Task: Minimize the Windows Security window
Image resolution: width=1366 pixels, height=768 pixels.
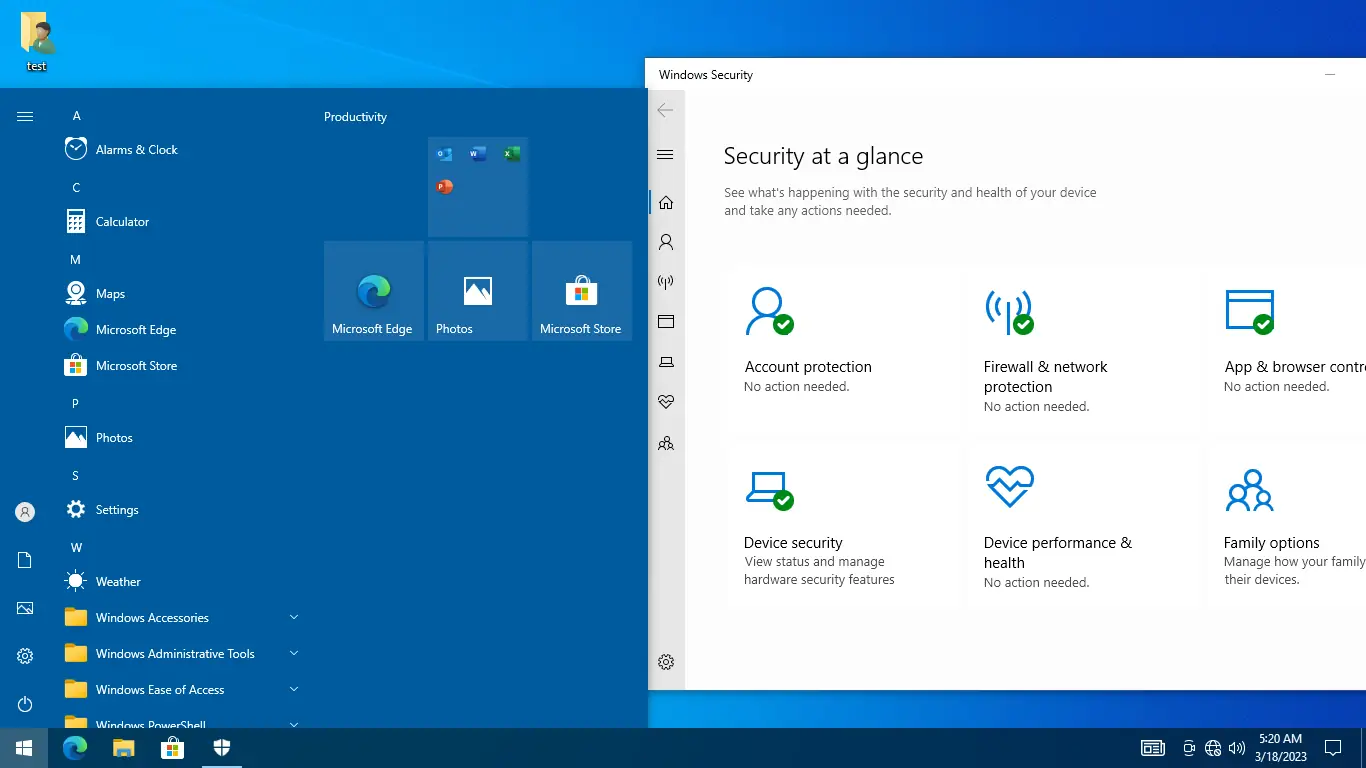Action: pos(1330,74)
